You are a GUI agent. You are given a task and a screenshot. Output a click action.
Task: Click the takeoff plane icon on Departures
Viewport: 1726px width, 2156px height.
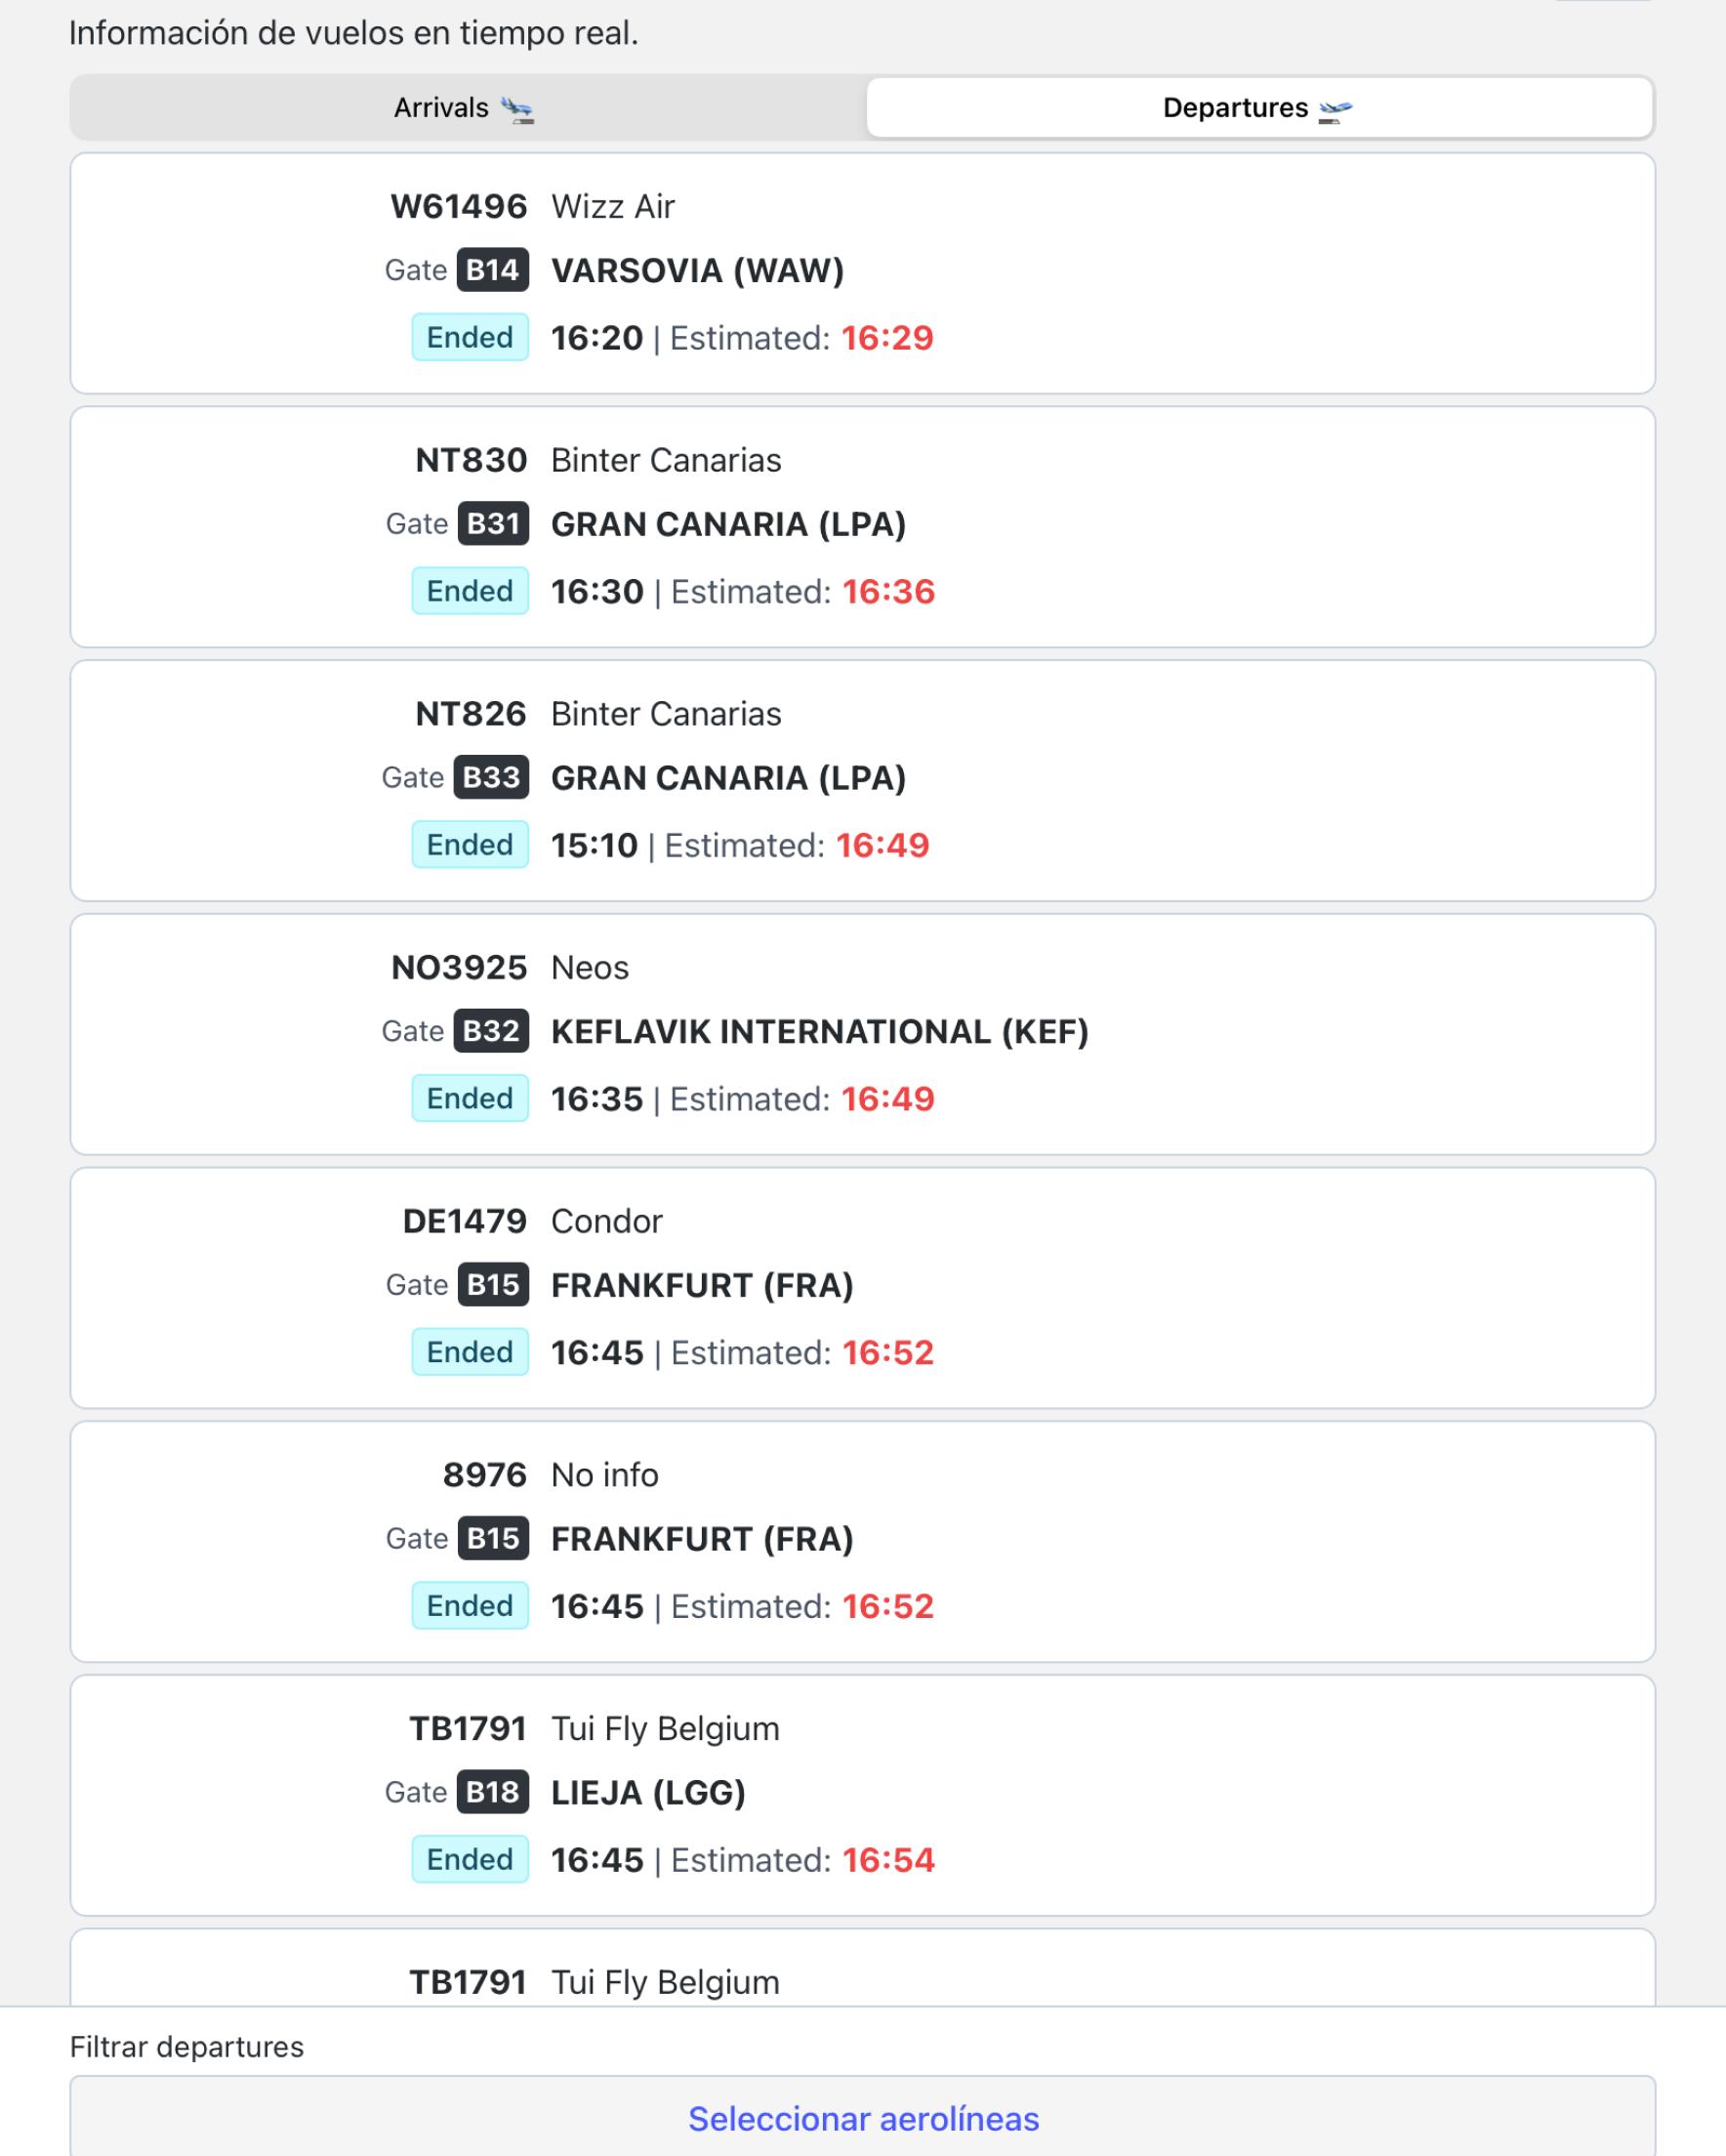(1335, 109)
